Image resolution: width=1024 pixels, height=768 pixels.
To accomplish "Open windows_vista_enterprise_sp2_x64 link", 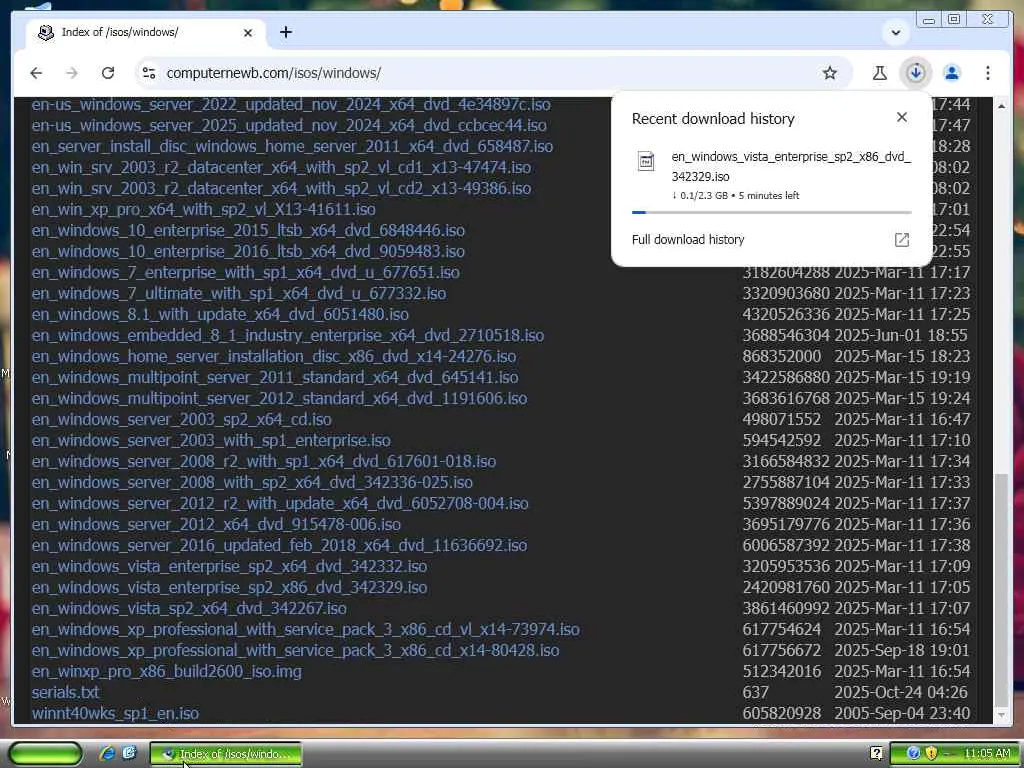I will click(x=229, y=566).
